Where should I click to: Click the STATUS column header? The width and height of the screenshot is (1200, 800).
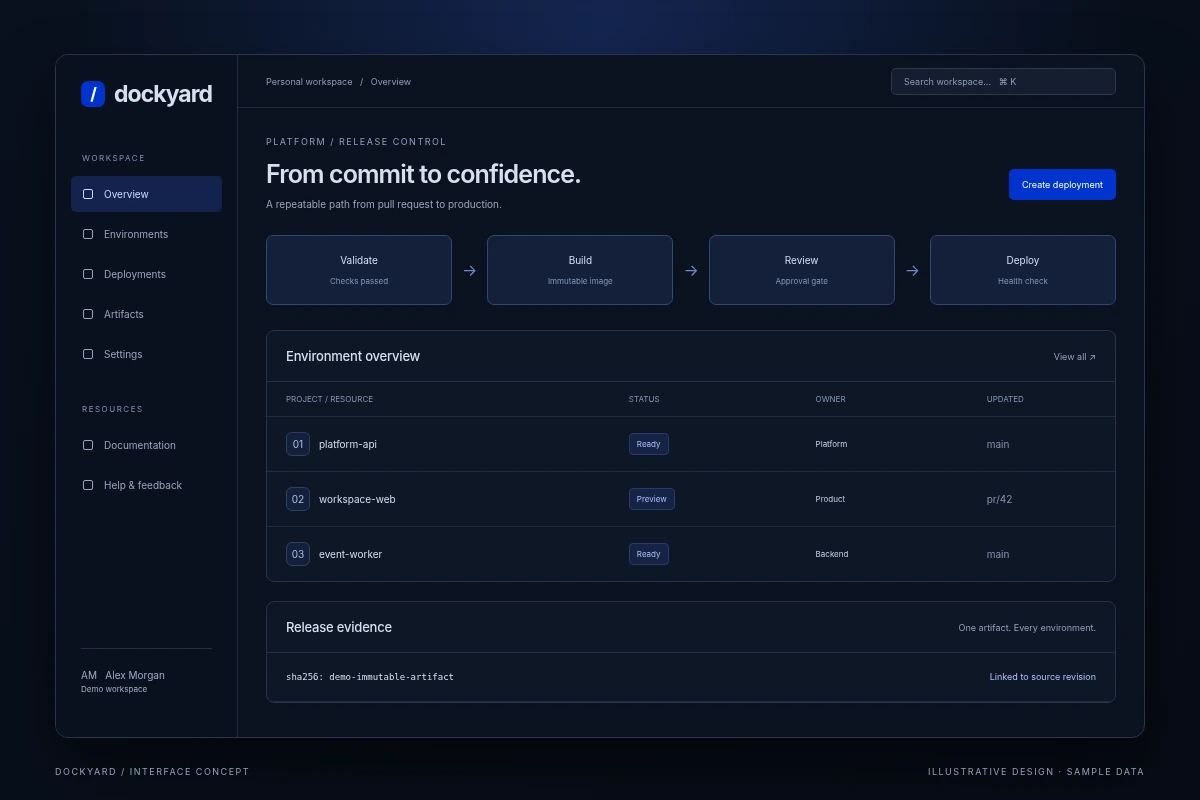[644, 399]
